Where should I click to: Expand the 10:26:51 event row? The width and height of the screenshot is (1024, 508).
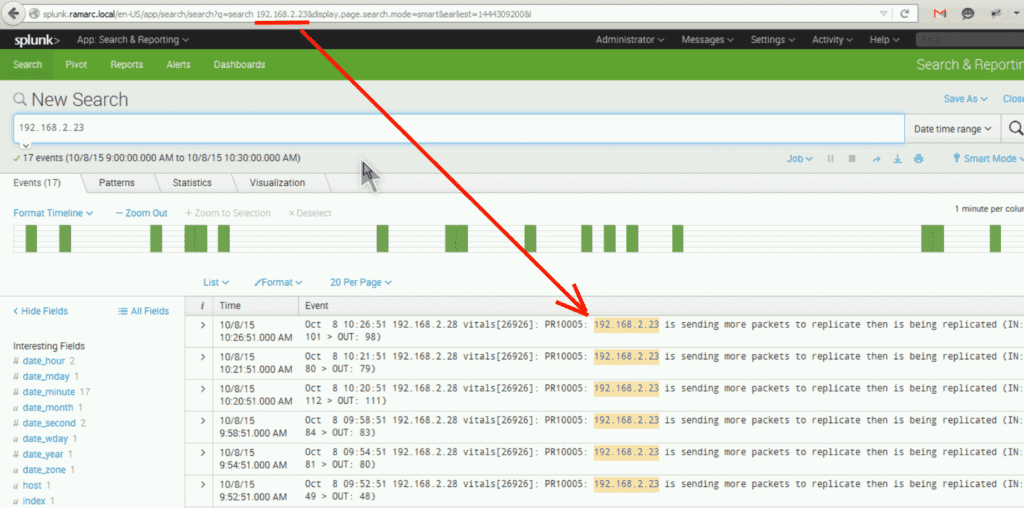click(x=202, y=325)
